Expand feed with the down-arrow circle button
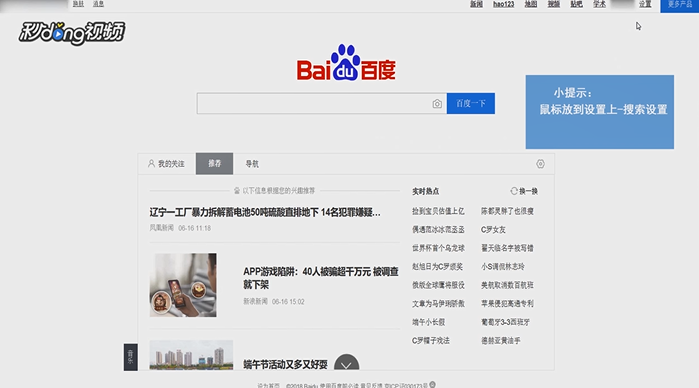Screen dimensions: 699x388 [x=346, y=363]
